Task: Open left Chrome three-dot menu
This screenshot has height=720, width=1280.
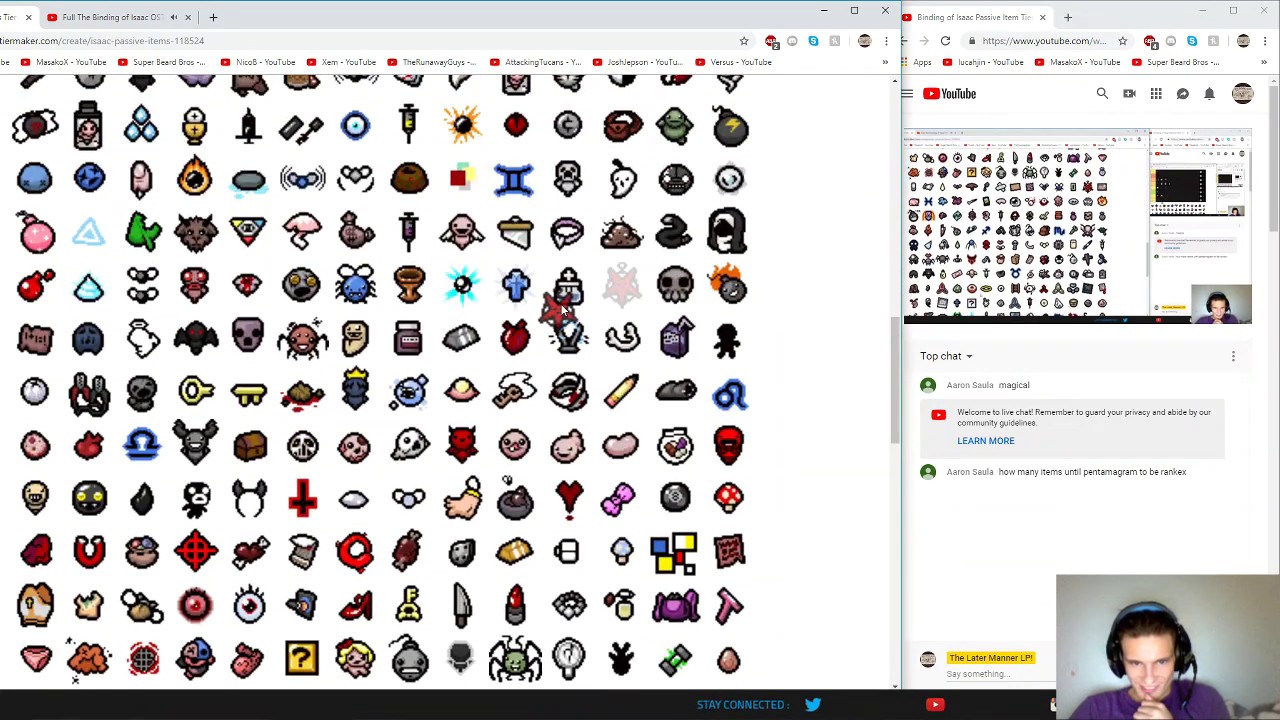Action: click(x=885, y=41)
